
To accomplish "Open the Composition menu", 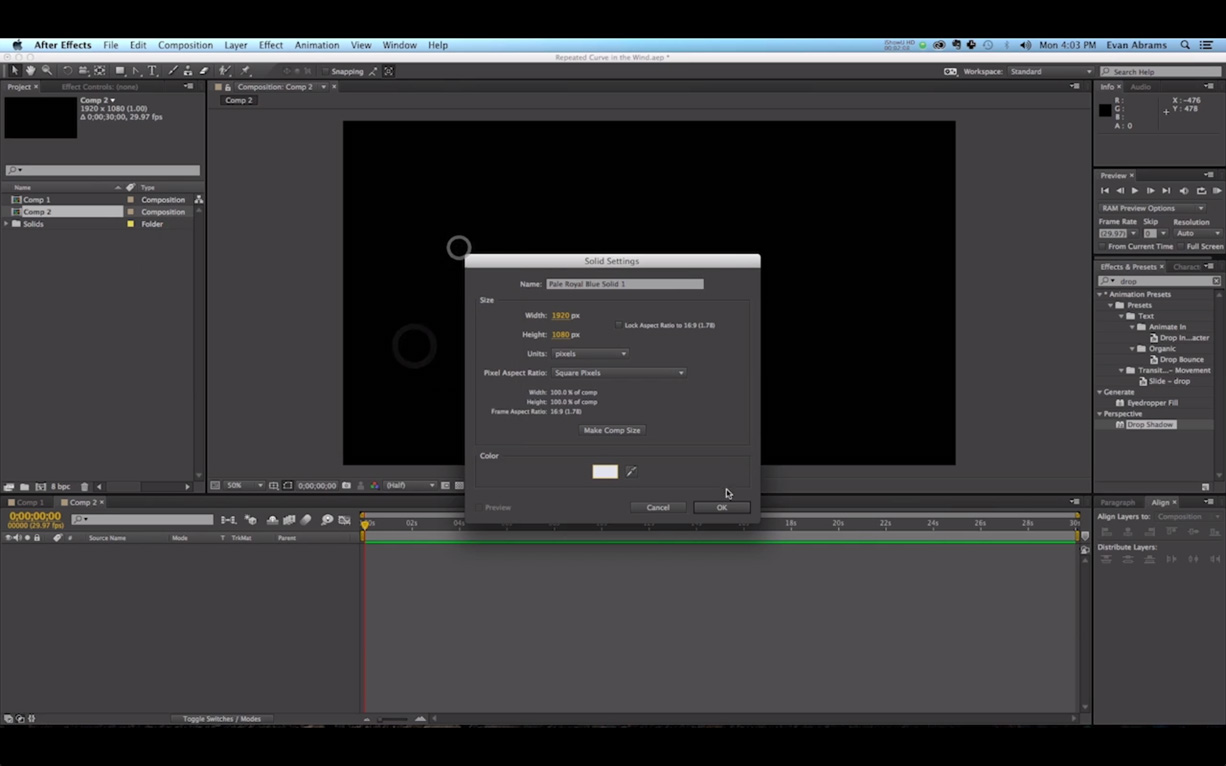I will [x=185, y=44].
